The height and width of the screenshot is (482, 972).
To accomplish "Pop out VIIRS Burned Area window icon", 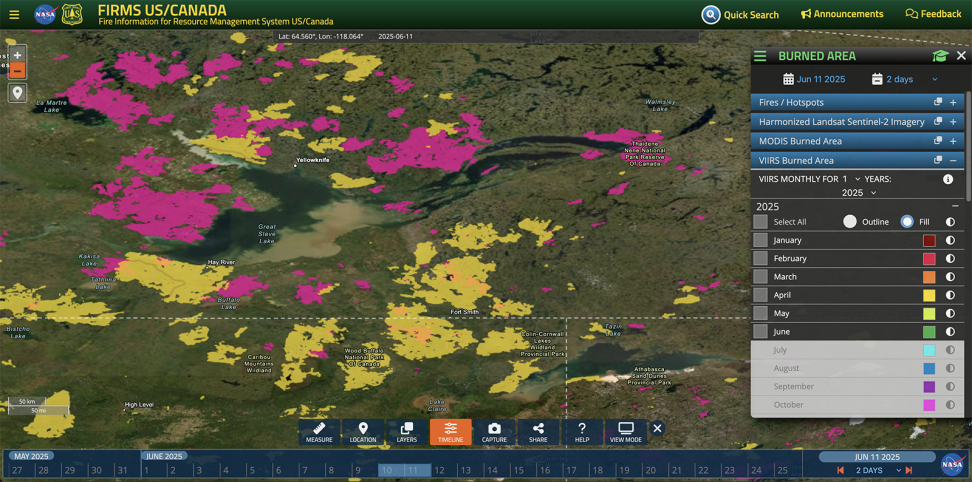I will pyautogui.click(x=939, y=160).
